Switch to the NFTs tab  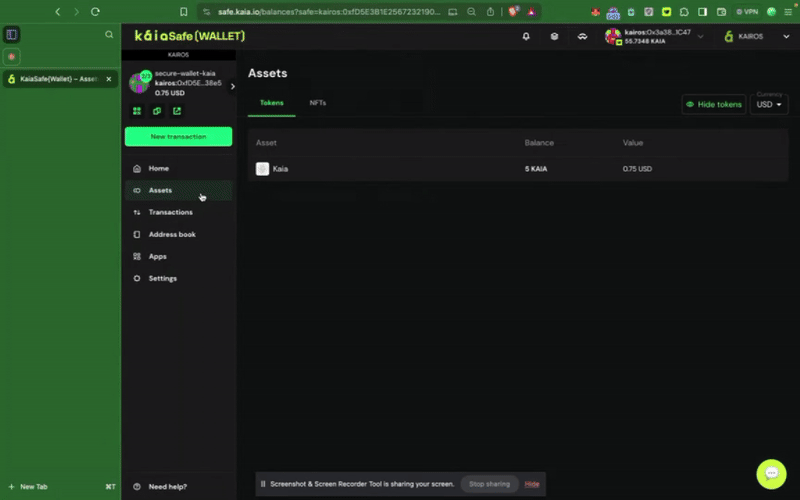point(317,103)
